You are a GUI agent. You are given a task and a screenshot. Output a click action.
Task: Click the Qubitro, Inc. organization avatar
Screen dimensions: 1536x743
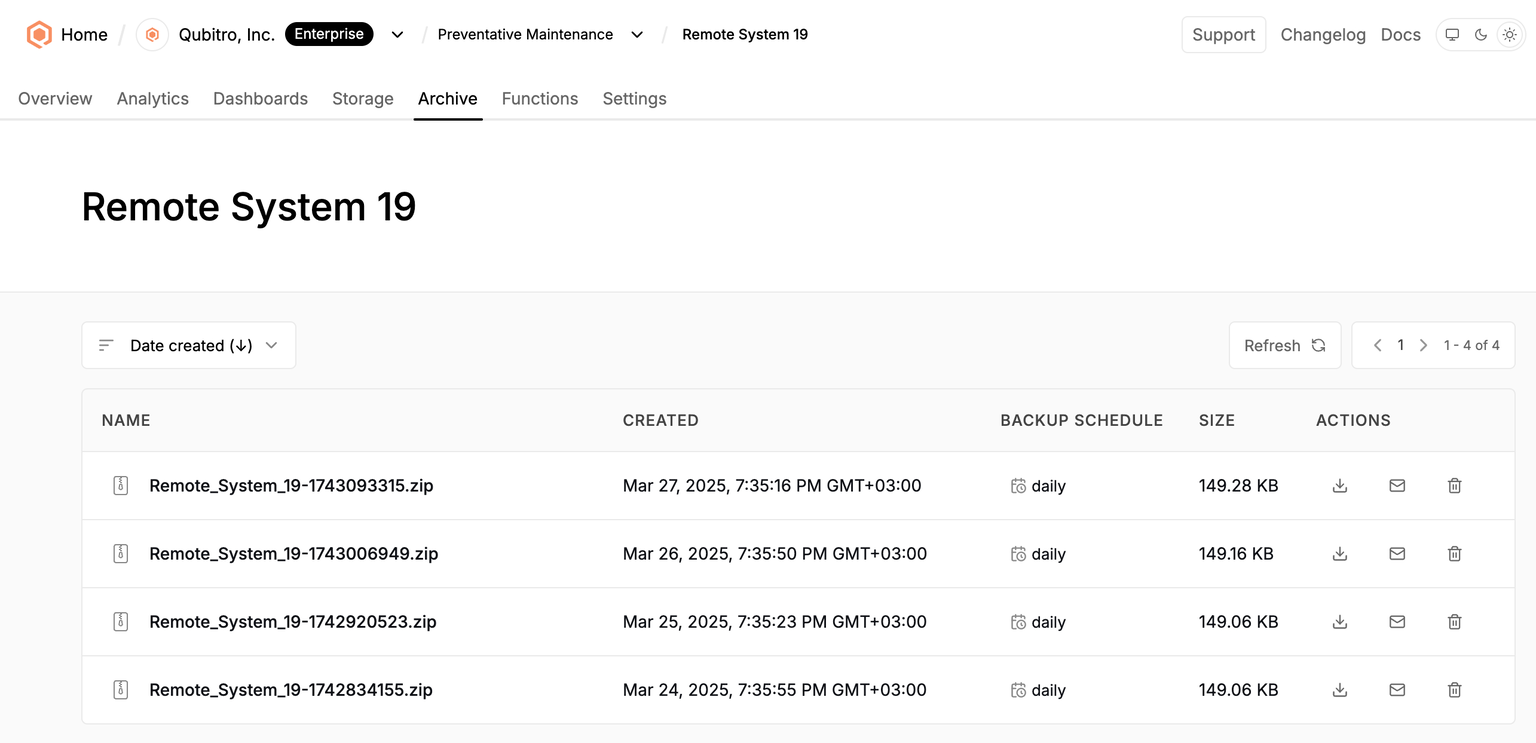[152, 35]
